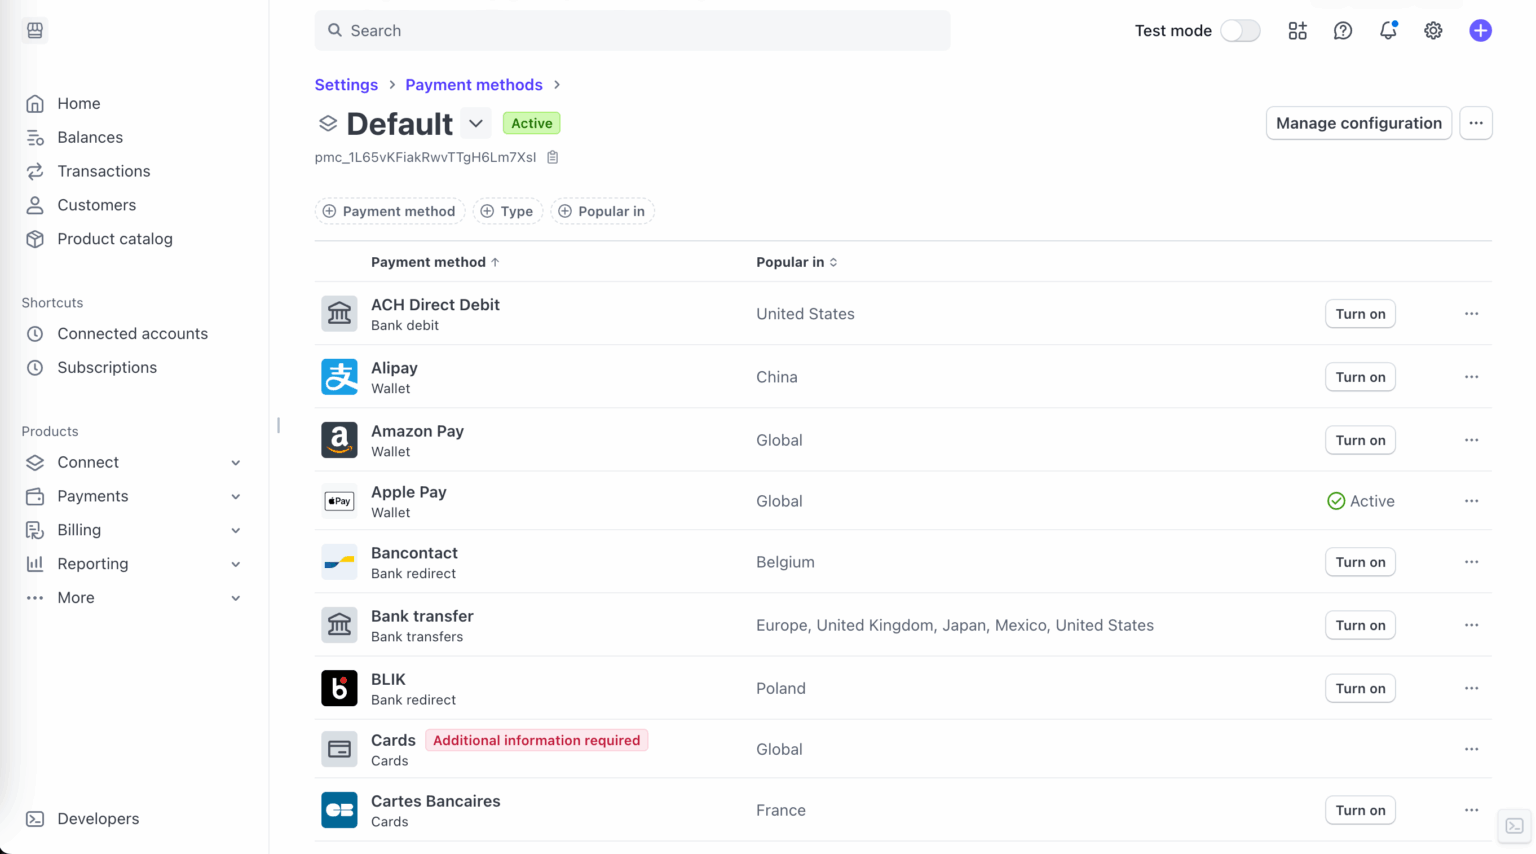Click the Manage configuration button

(1358, 123)
